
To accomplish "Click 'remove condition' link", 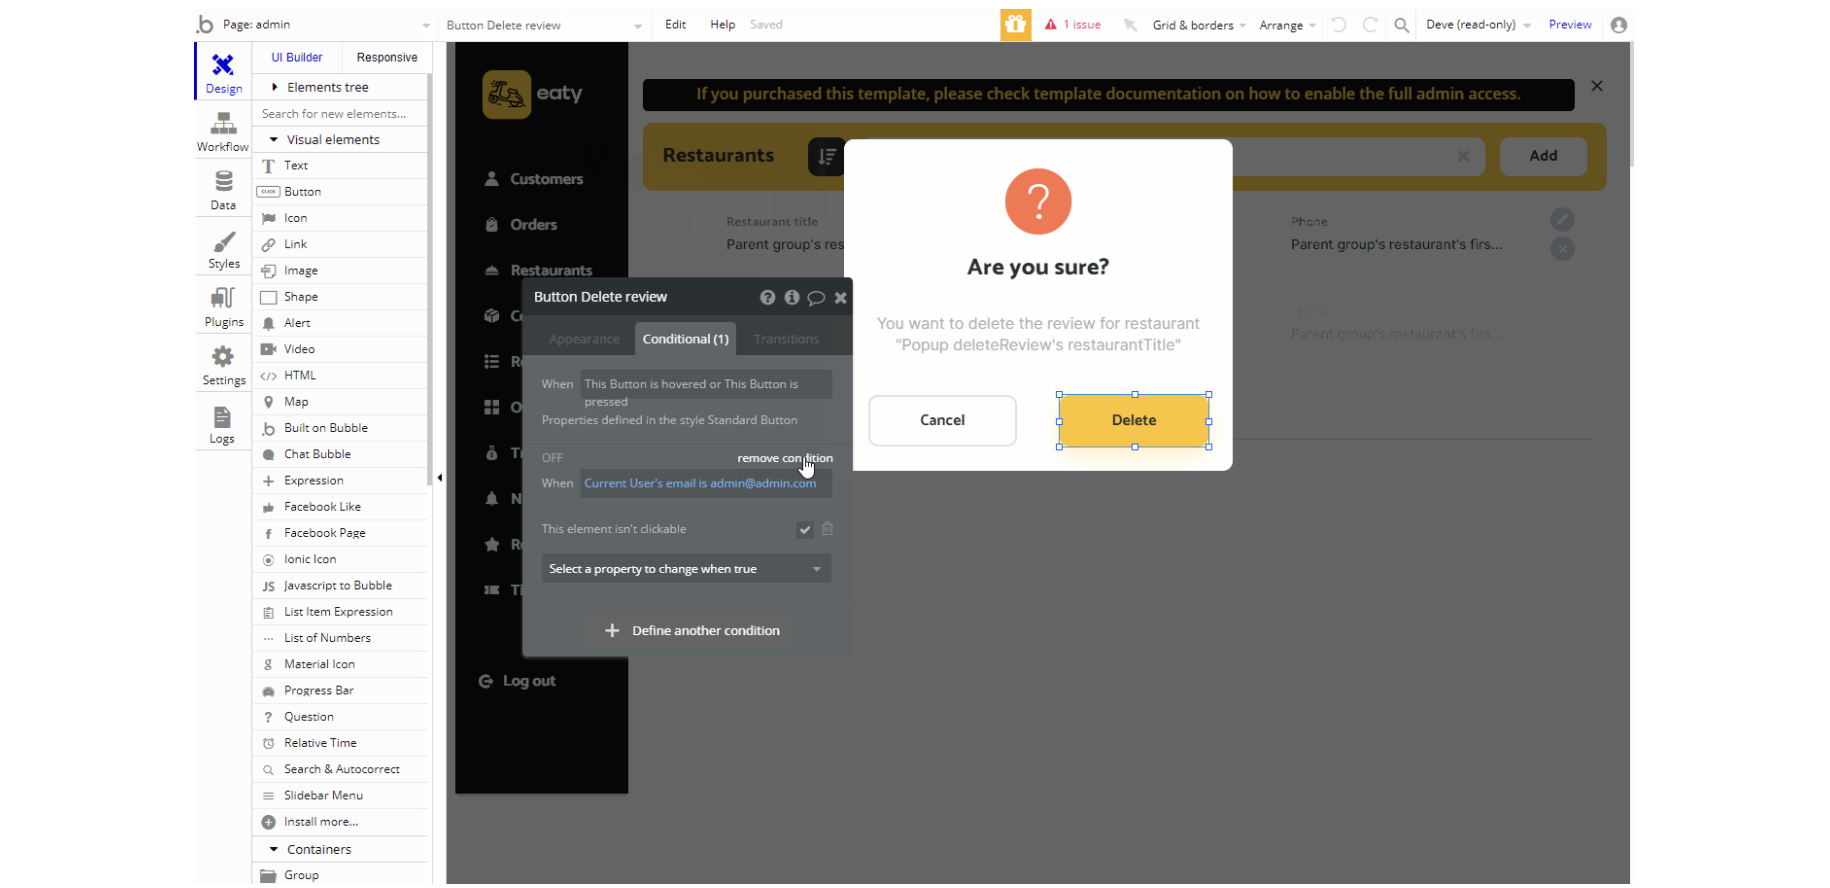I will click(x=785, y=458).
